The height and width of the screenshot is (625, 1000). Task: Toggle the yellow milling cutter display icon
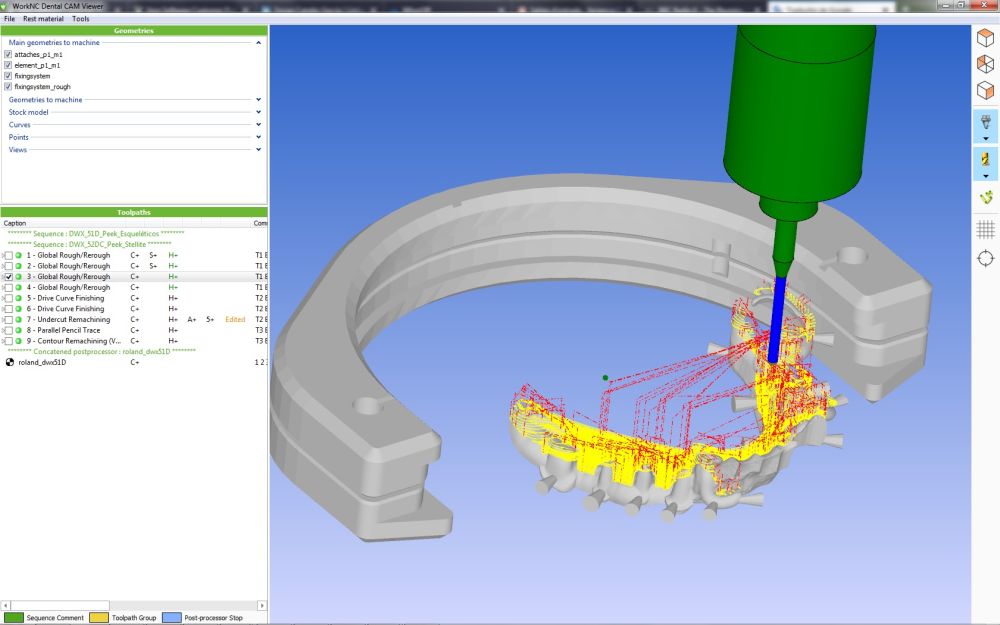click(985, 159)
